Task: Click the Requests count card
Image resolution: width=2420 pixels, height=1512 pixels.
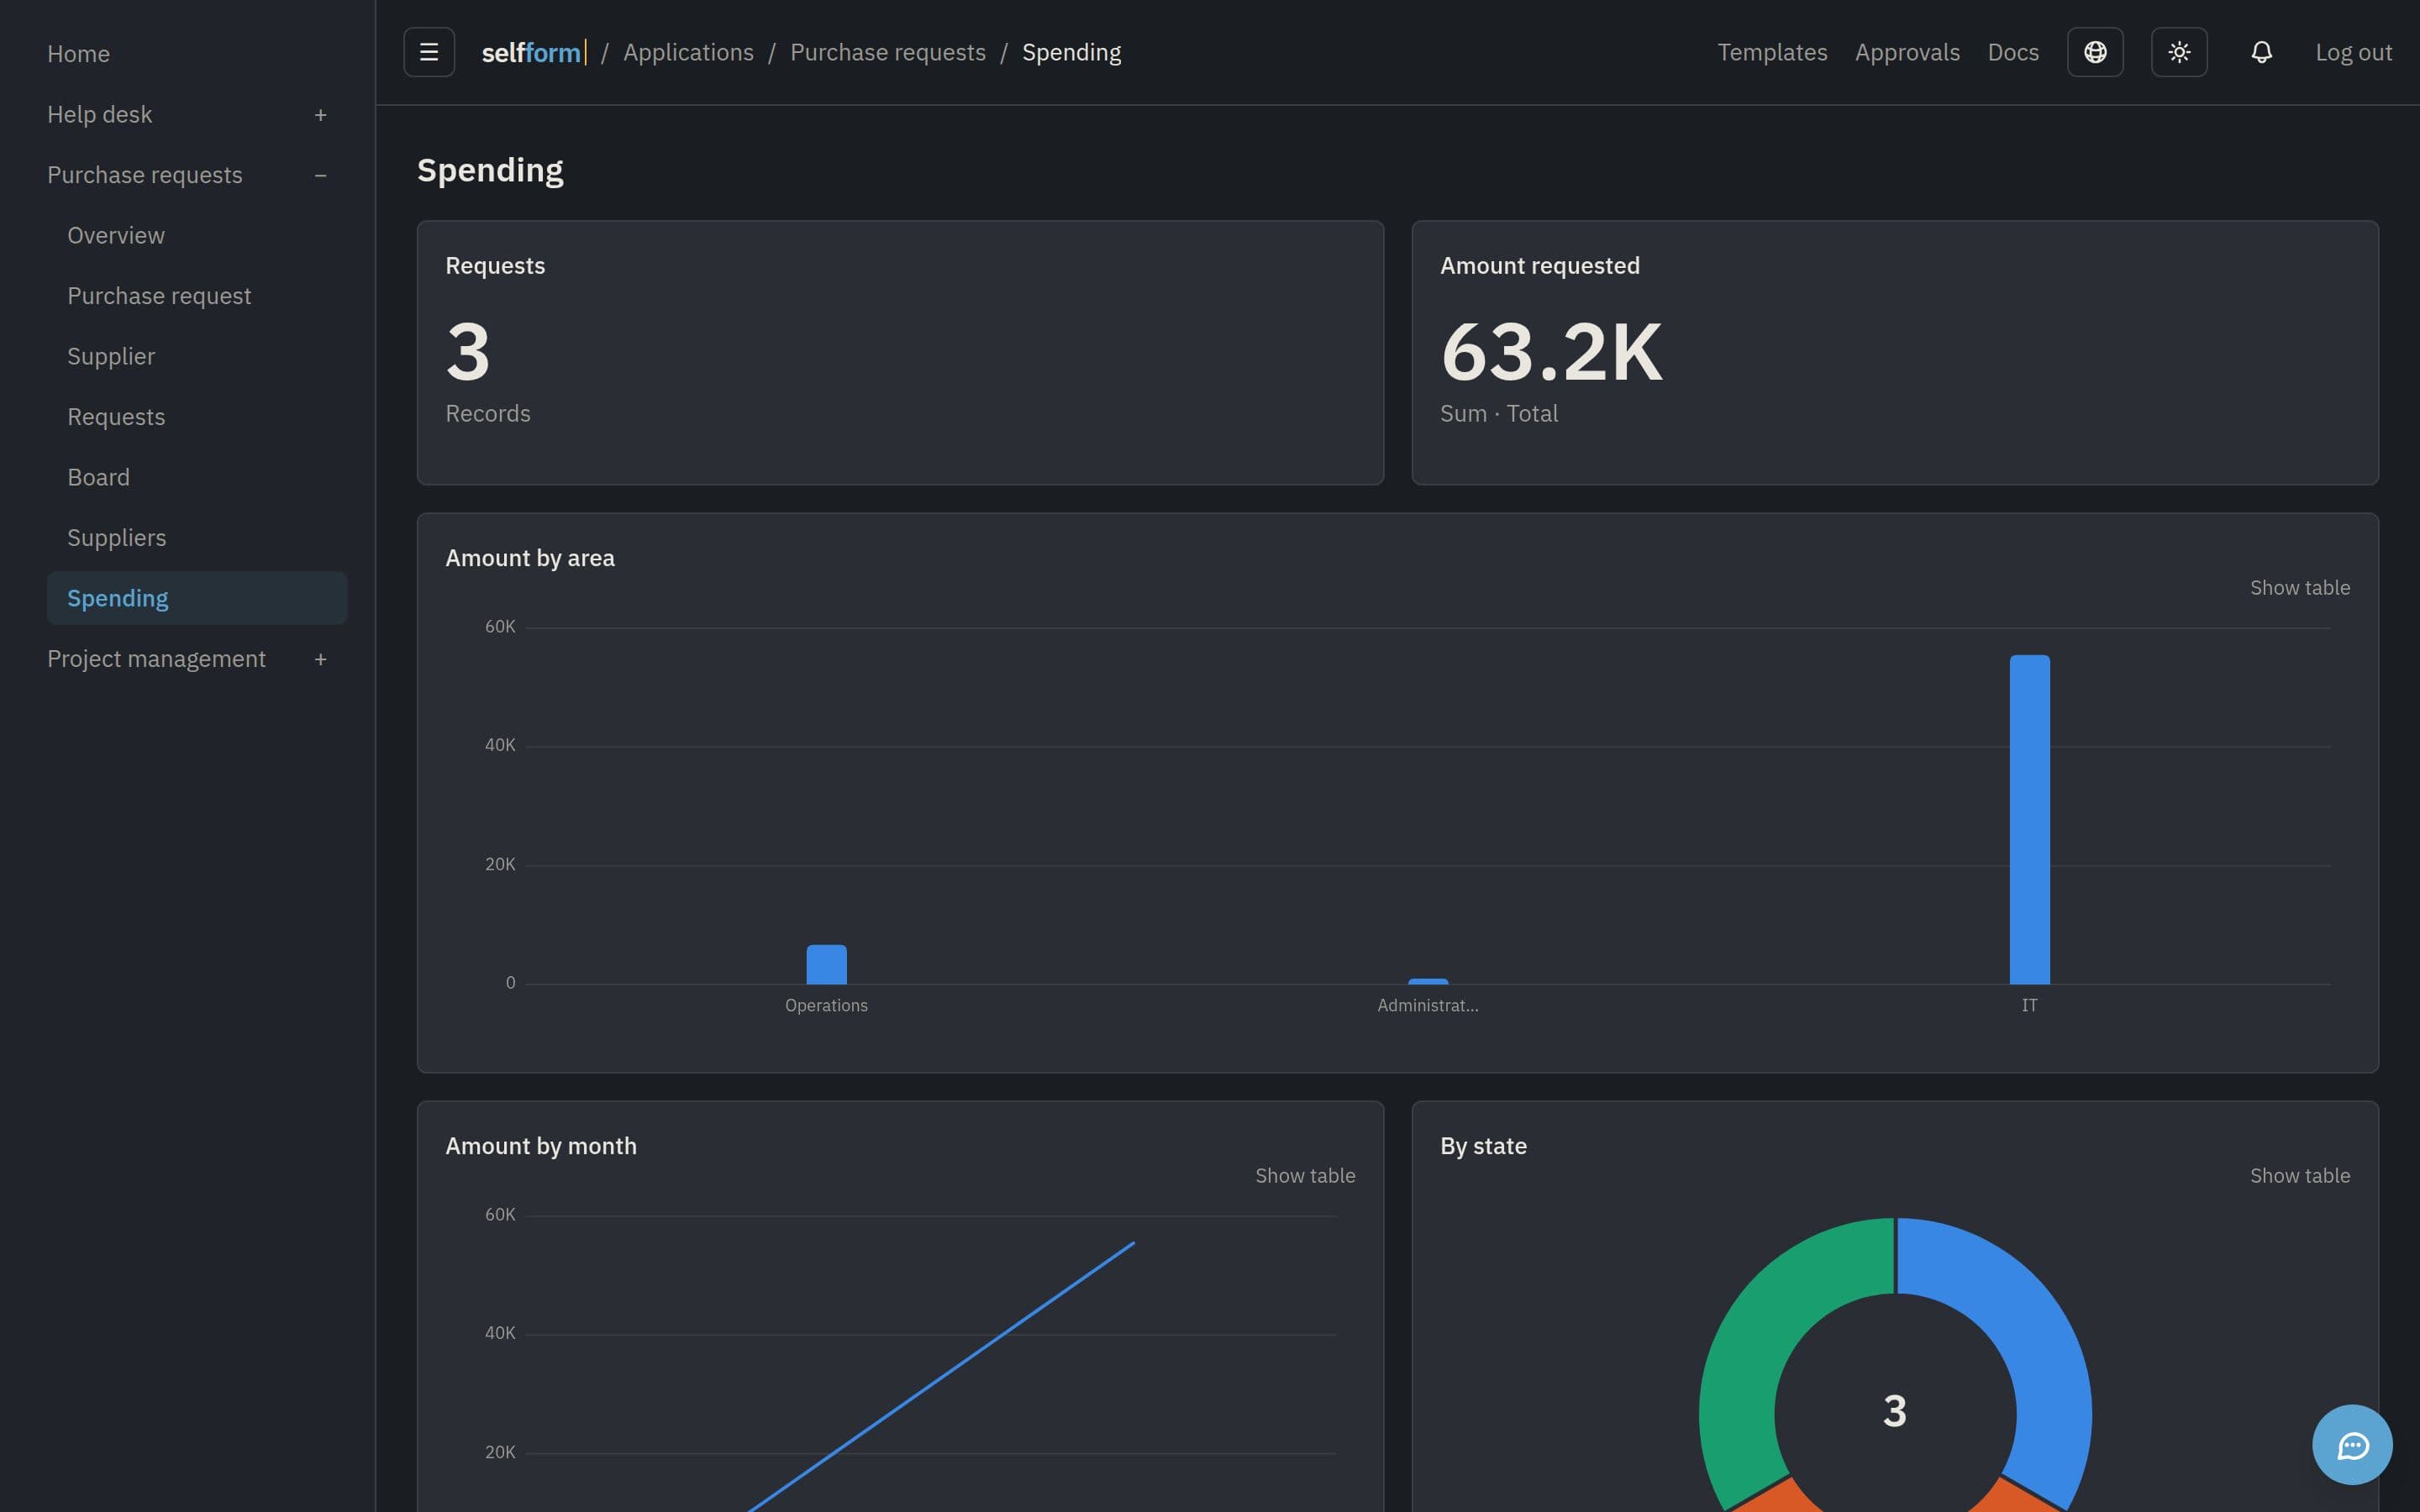Action: click(x=900, y=353)
